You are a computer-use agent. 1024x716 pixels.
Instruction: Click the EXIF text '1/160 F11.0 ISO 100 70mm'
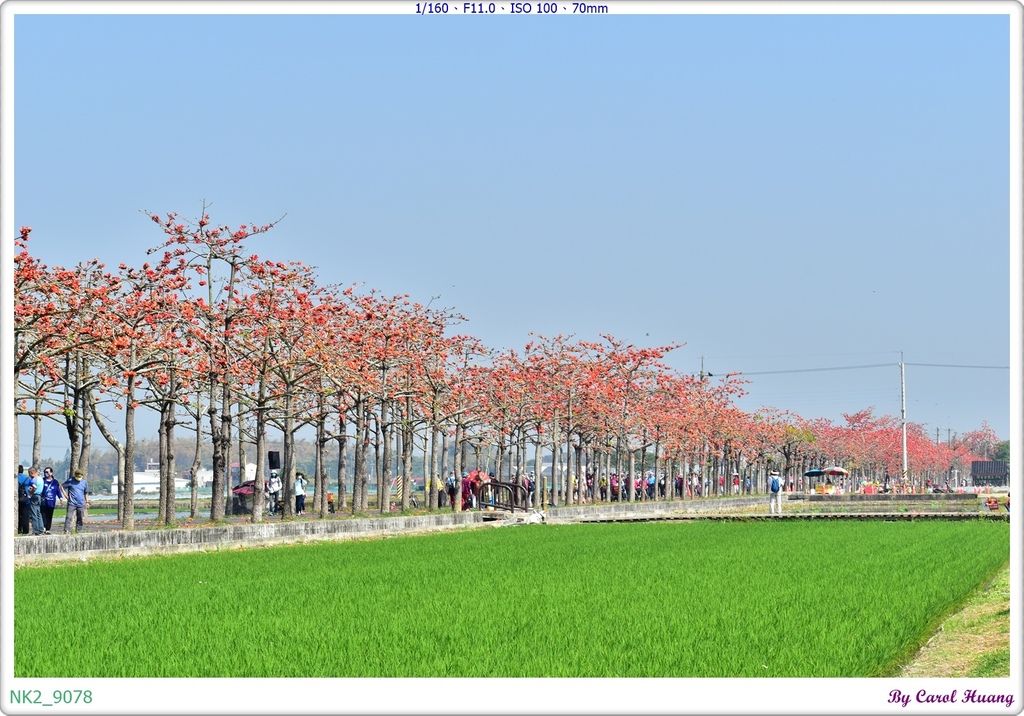[511, 8]
